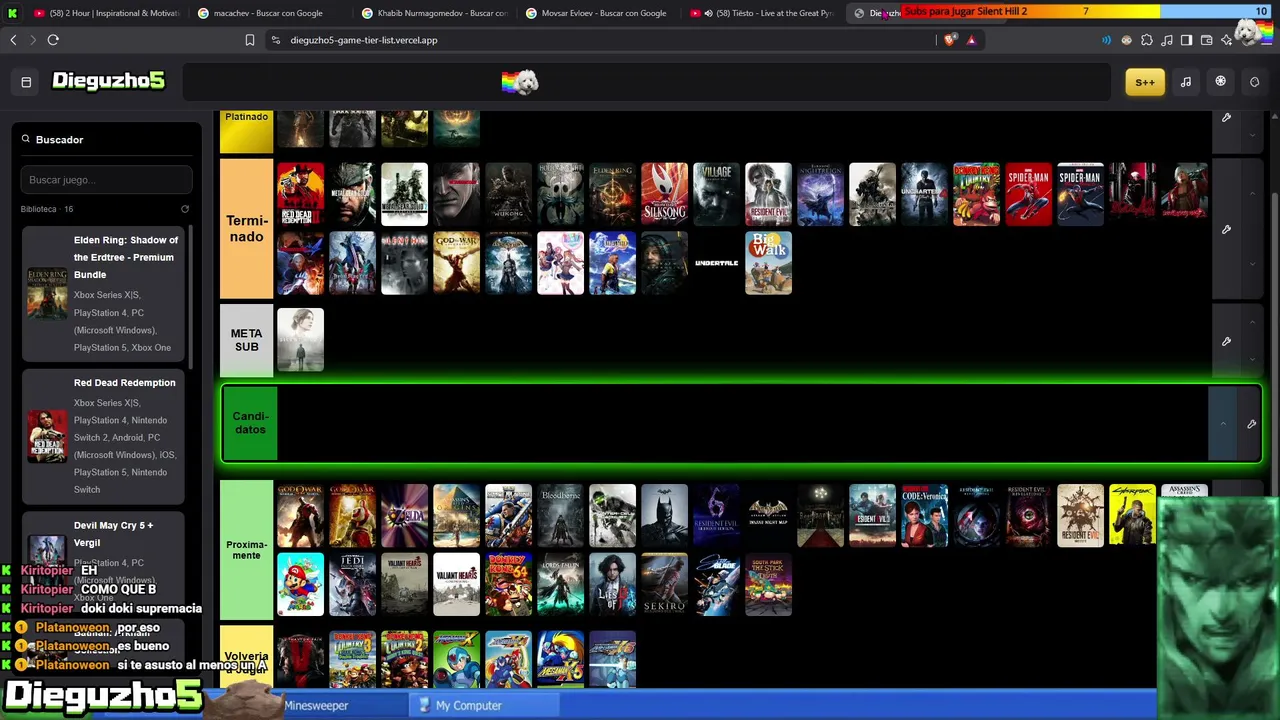Move the Terminado tier up with chevron

[x=1252, y=194]
